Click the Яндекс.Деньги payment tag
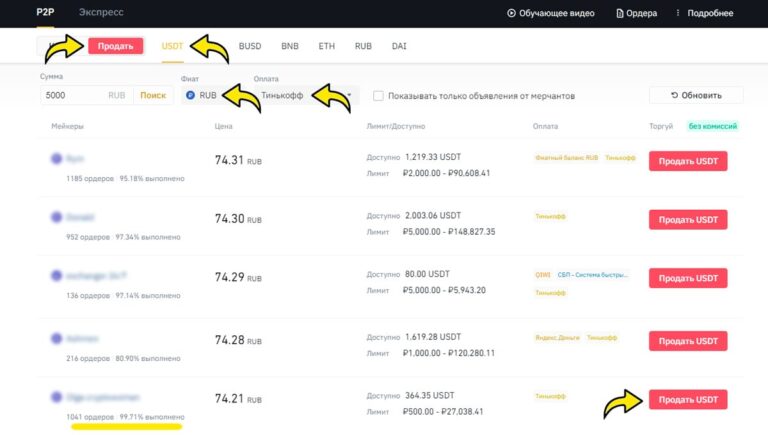Screen dimensions: 768x435 coord(557,338)
